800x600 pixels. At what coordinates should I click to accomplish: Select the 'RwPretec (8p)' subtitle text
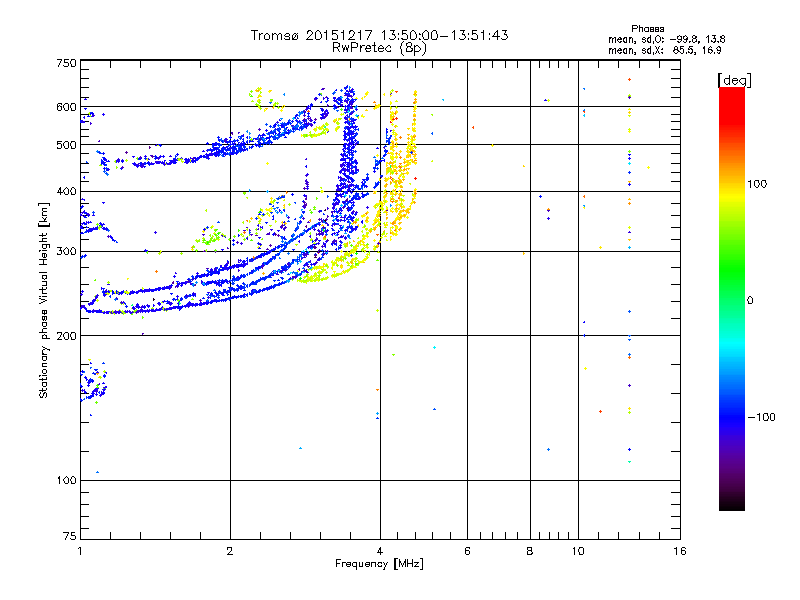379,48
